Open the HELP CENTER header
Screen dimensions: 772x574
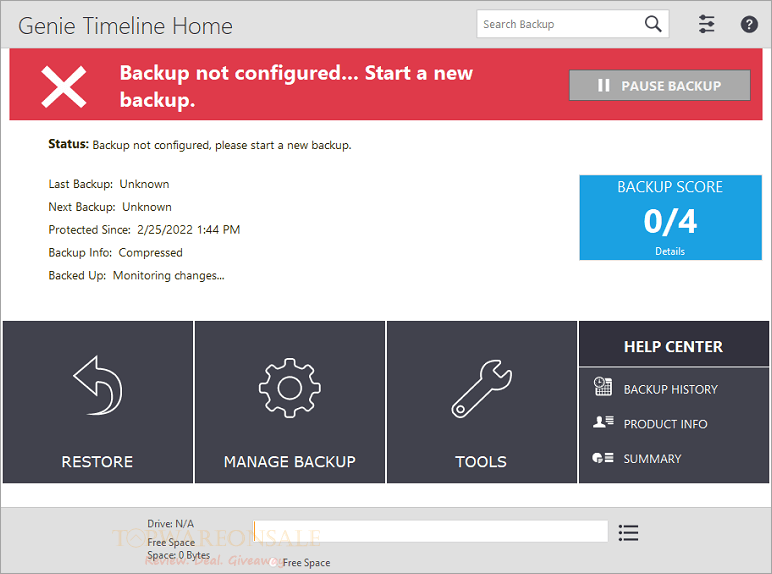(674, 347)
